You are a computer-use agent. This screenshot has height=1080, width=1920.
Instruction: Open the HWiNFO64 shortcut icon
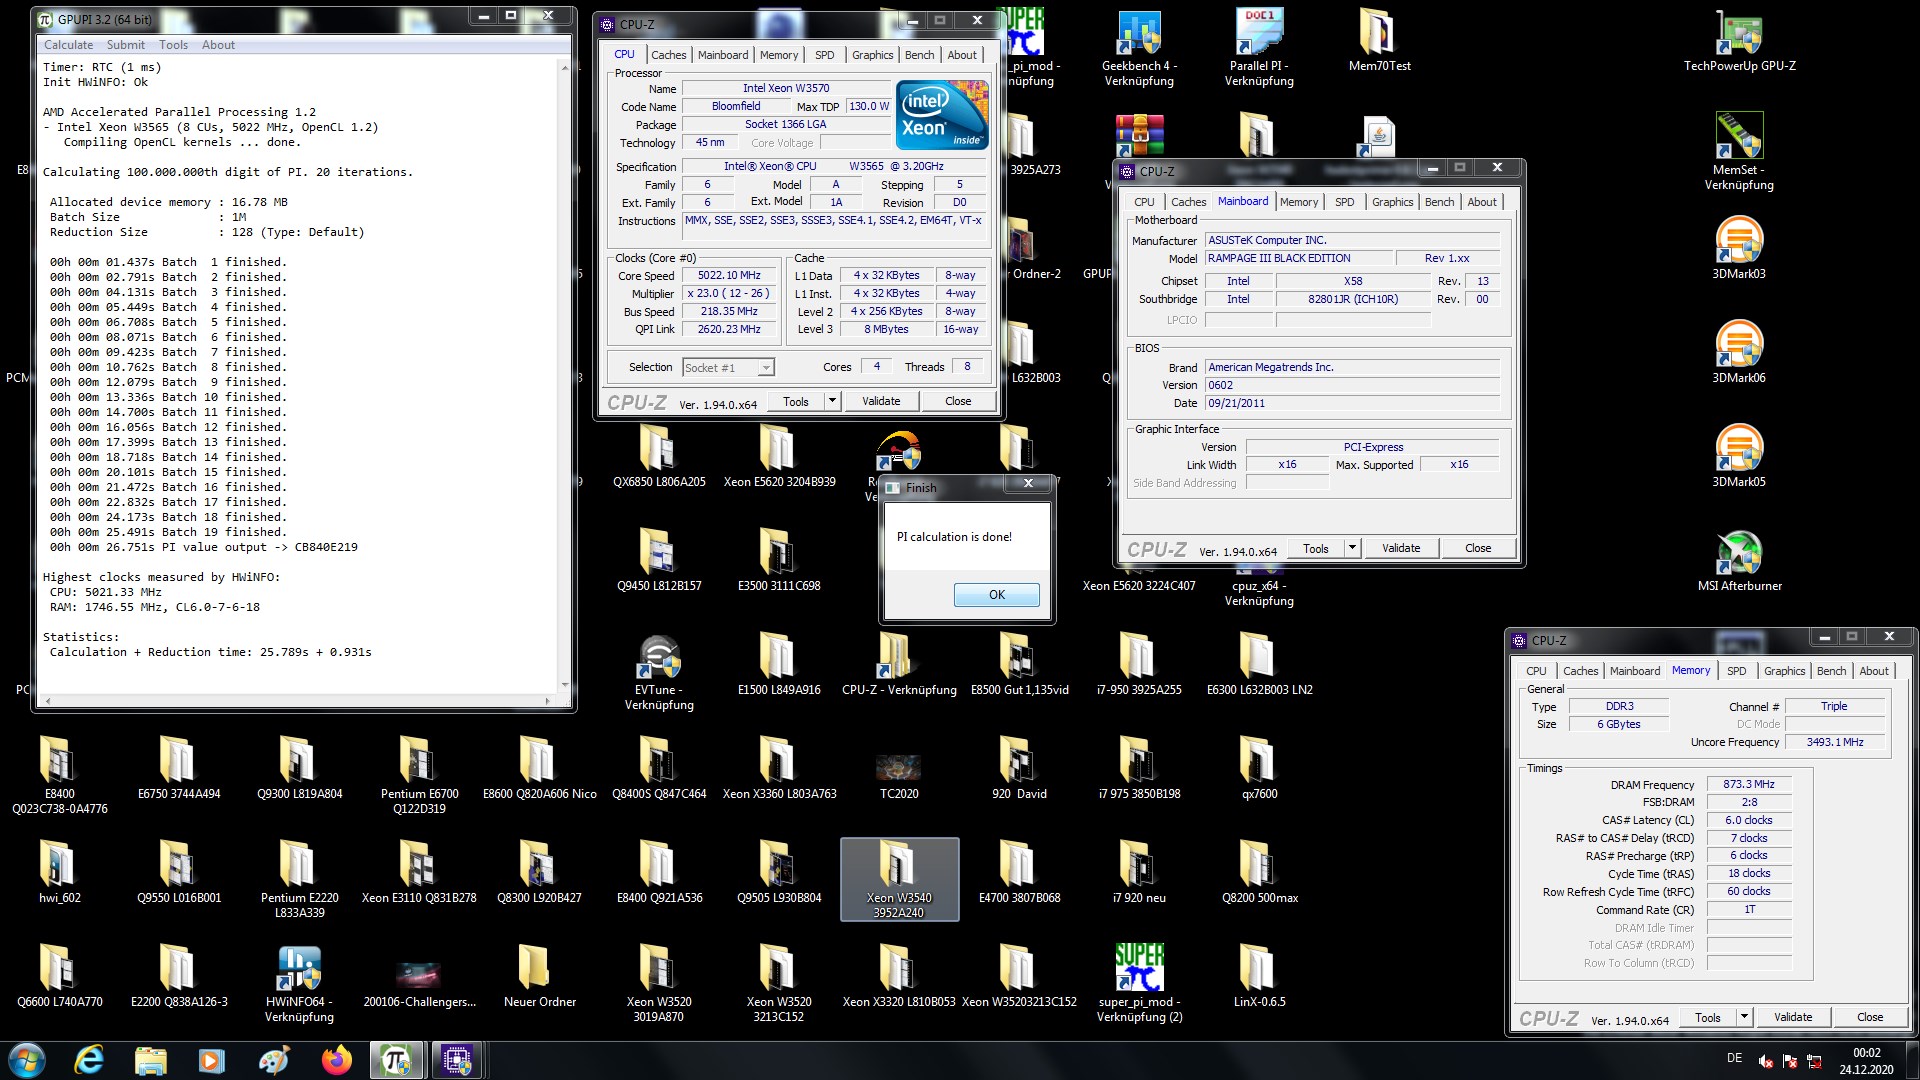pyautogui.click(x=299, y=984)
